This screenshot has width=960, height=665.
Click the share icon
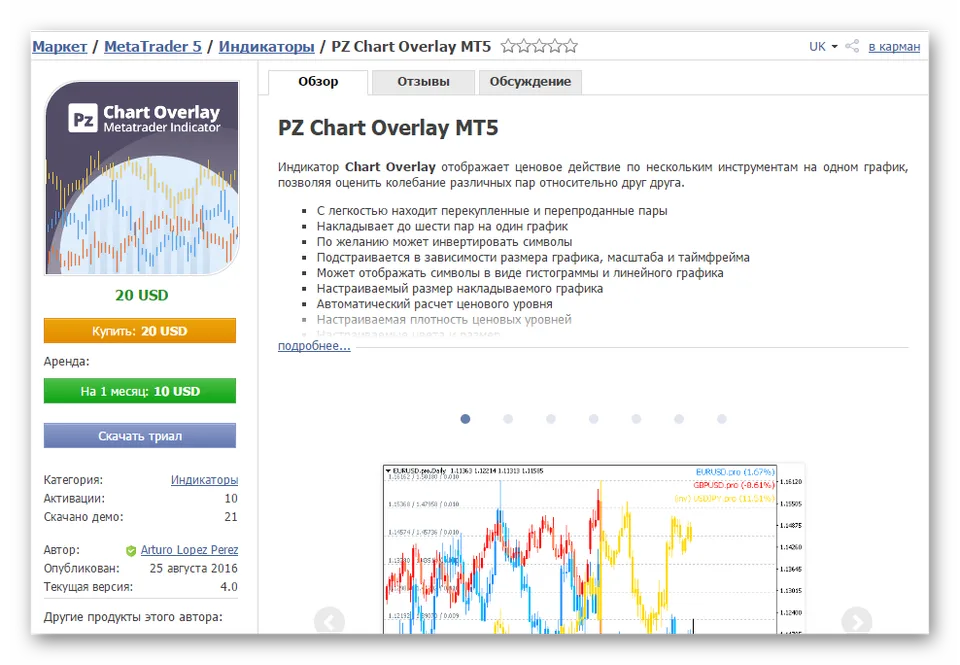pyautogui.click(x=852, y=46)
